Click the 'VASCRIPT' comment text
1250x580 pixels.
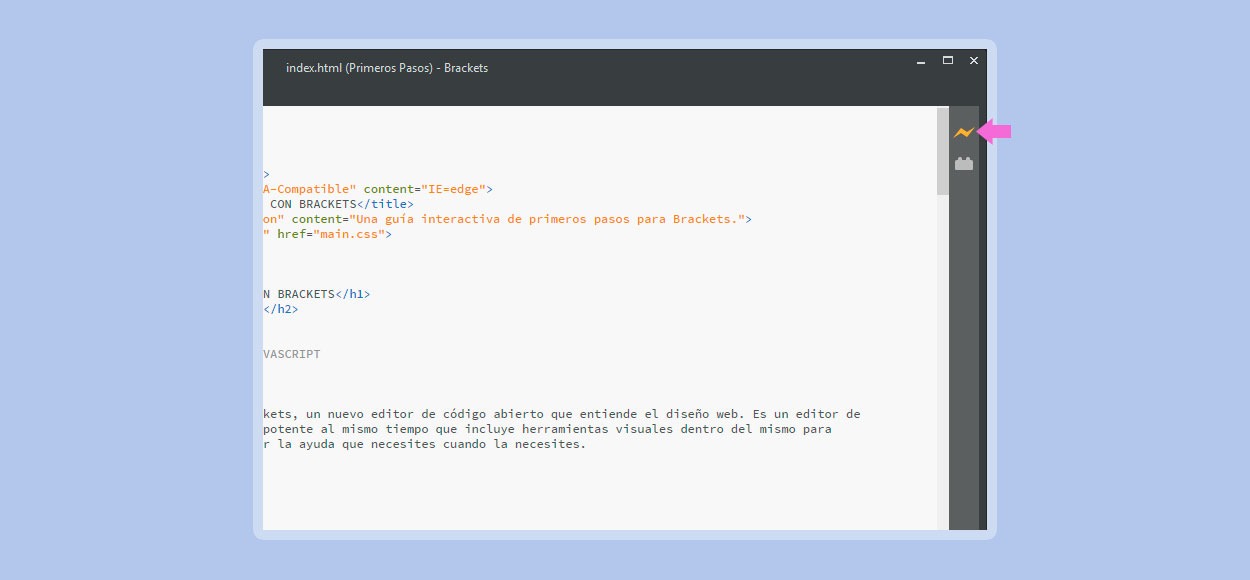click(x=292, y=354)
